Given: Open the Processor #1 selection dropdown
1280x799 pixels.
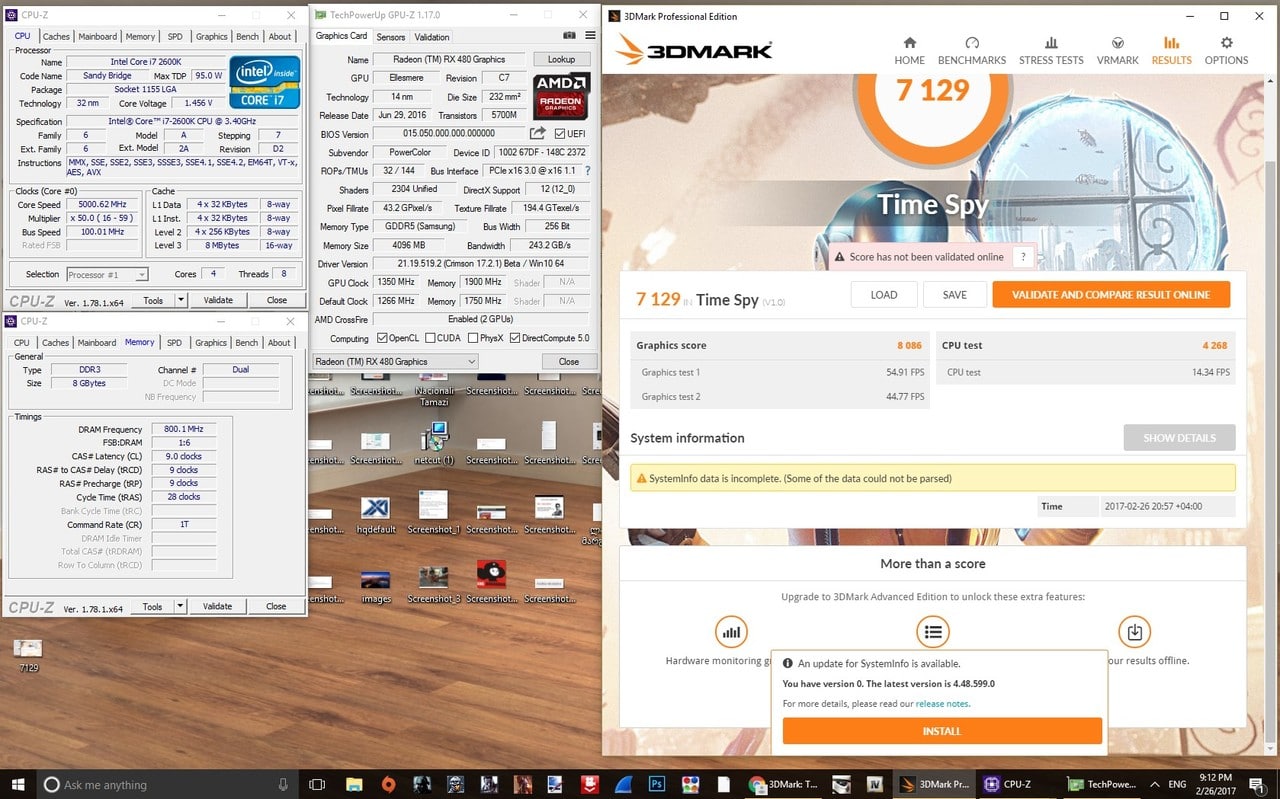Looking at the screenshot, I should 107,274.
